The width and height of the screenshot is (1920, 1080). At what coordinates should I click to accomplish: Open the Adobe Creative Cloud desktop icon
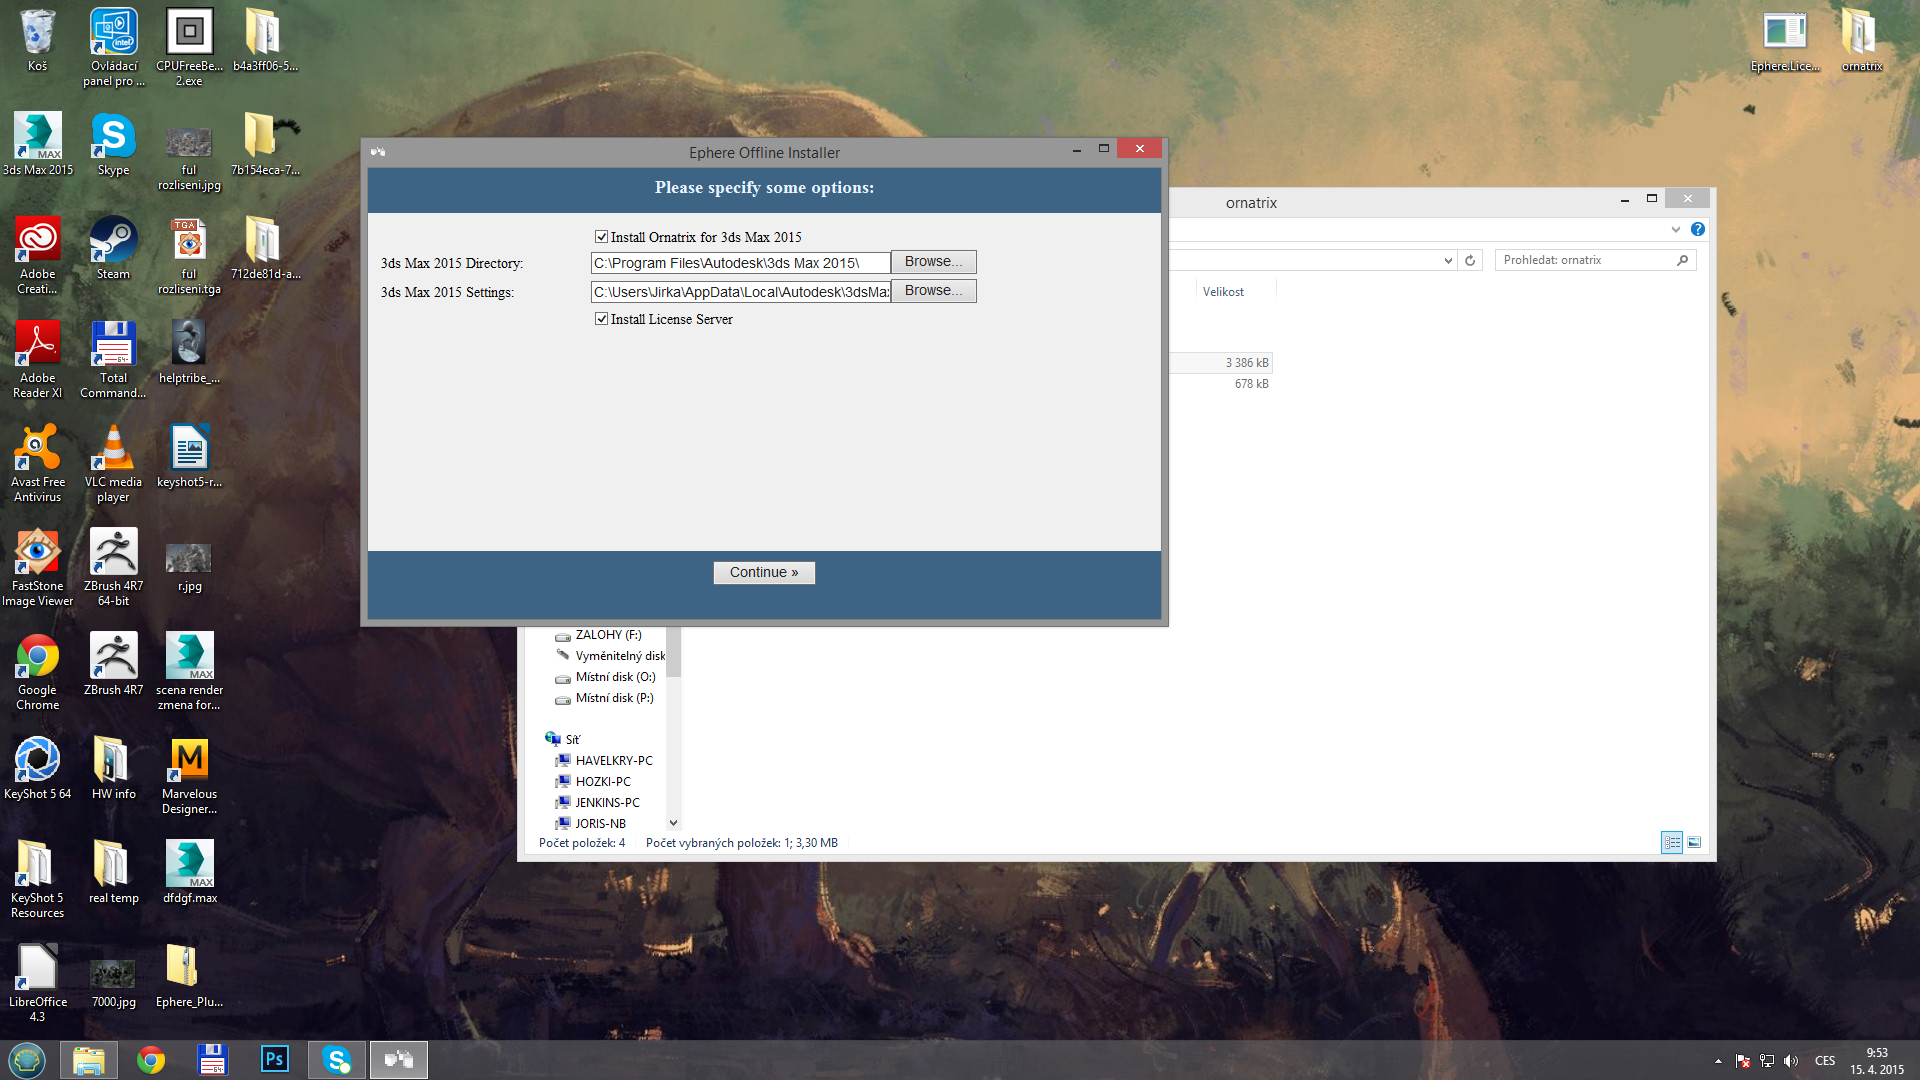click(38, 255)
